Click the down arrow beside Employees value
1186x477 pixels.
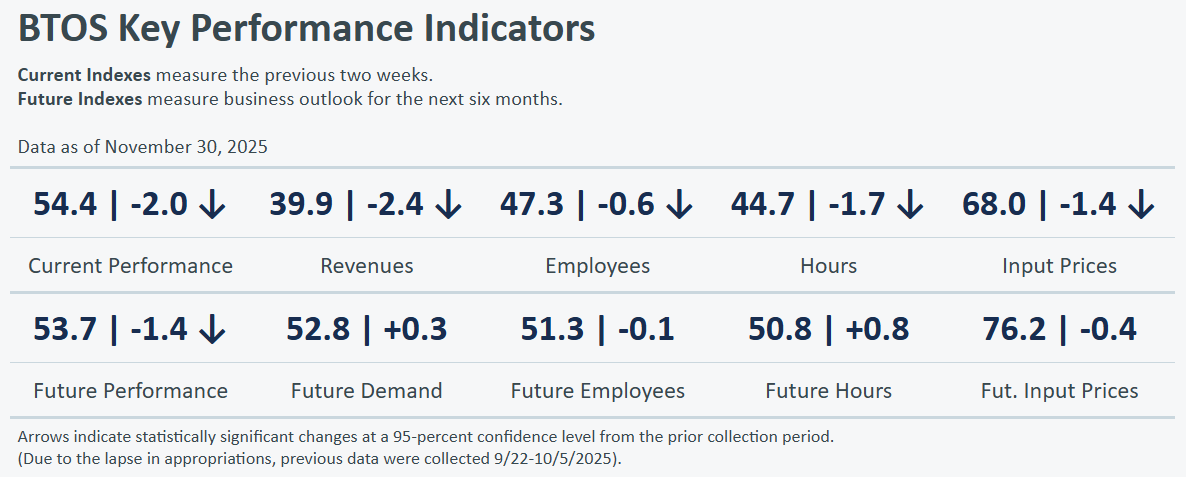point(679,205)
